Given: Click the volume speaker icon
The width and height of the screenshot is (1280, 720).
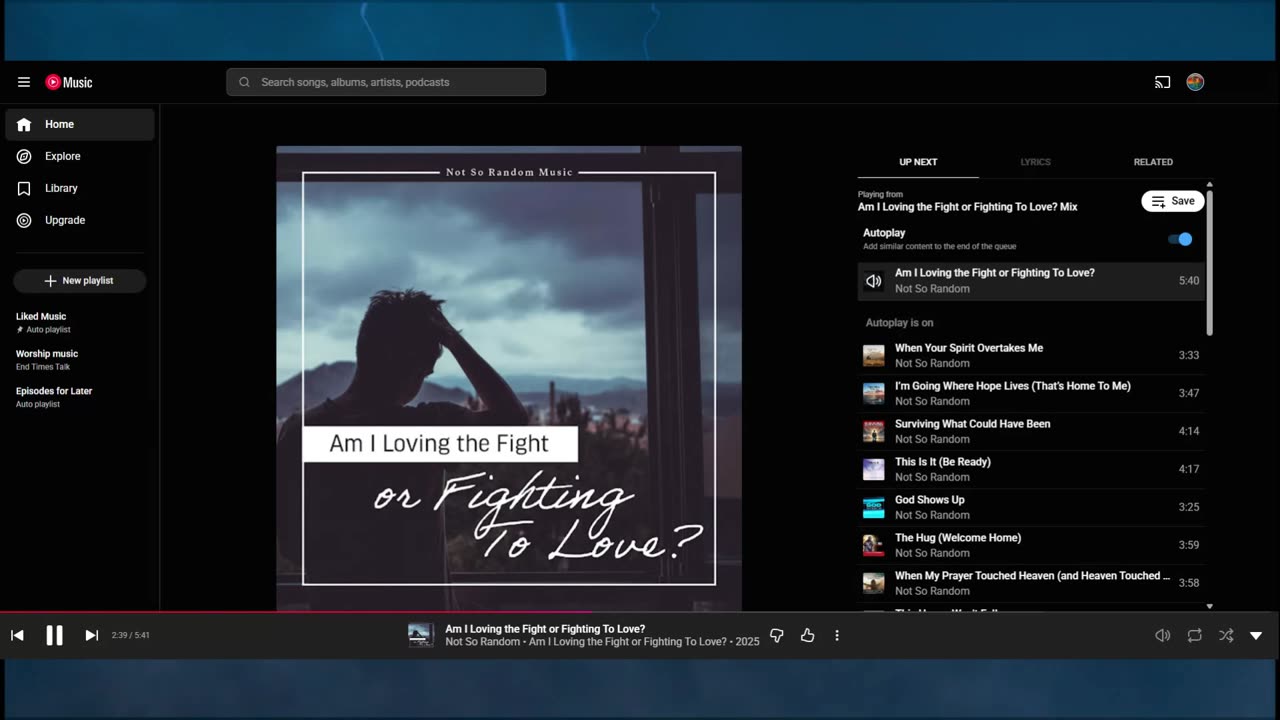Looking at the screenshot, I should [1162, 635].
